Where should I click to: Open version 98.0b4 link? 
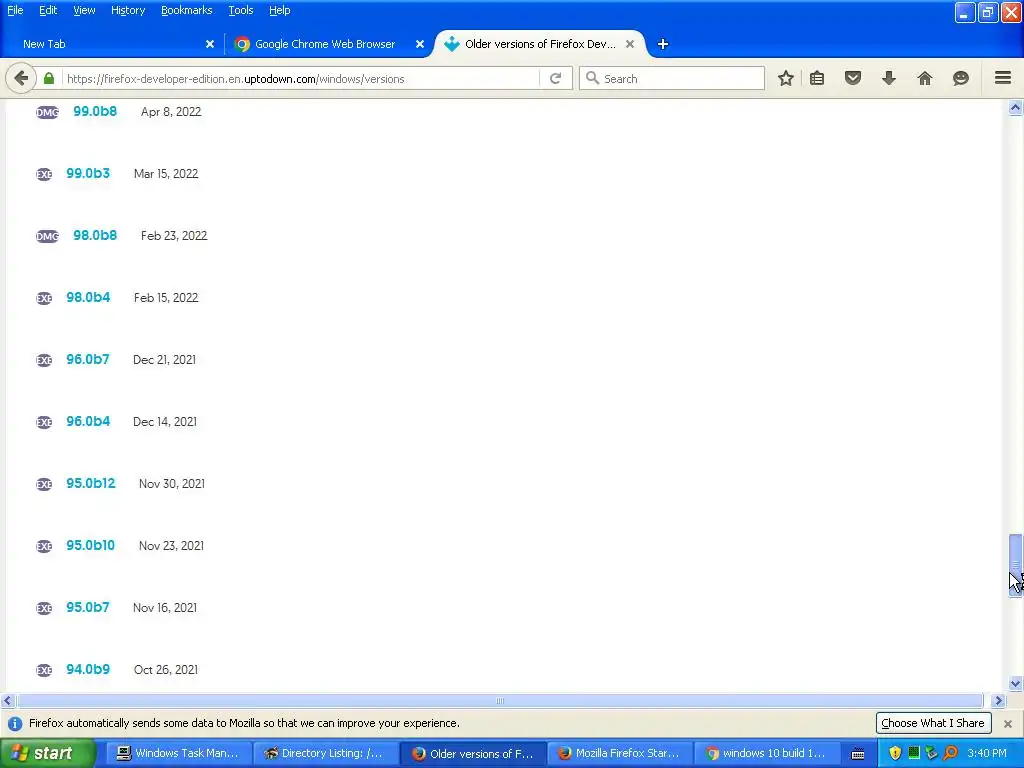tap(88, 297)
